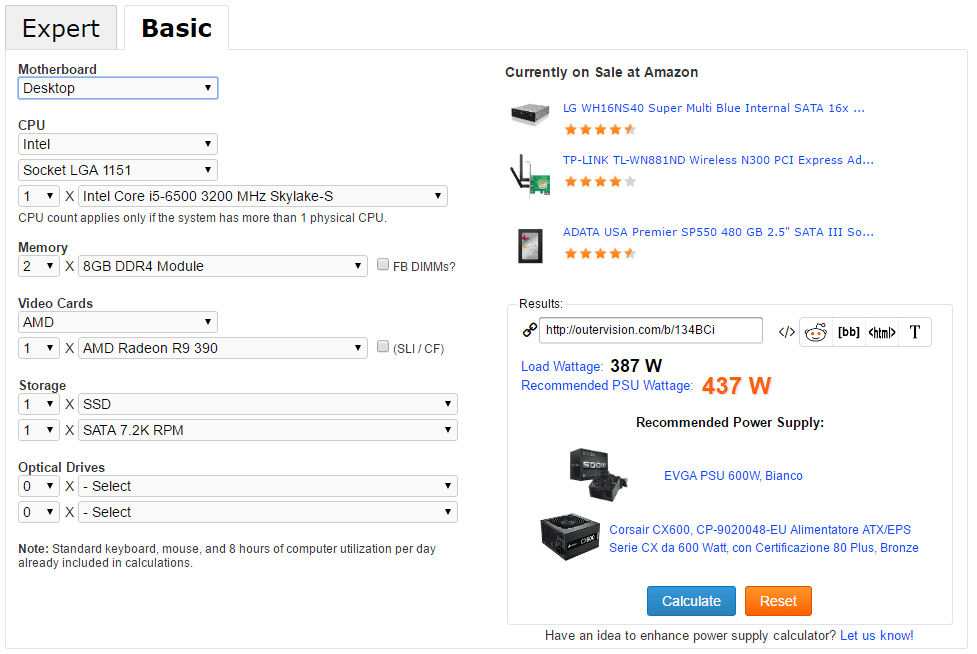Select the Basic tab
The height and width of the screenshot is (654, 977).
coord(176,28)
